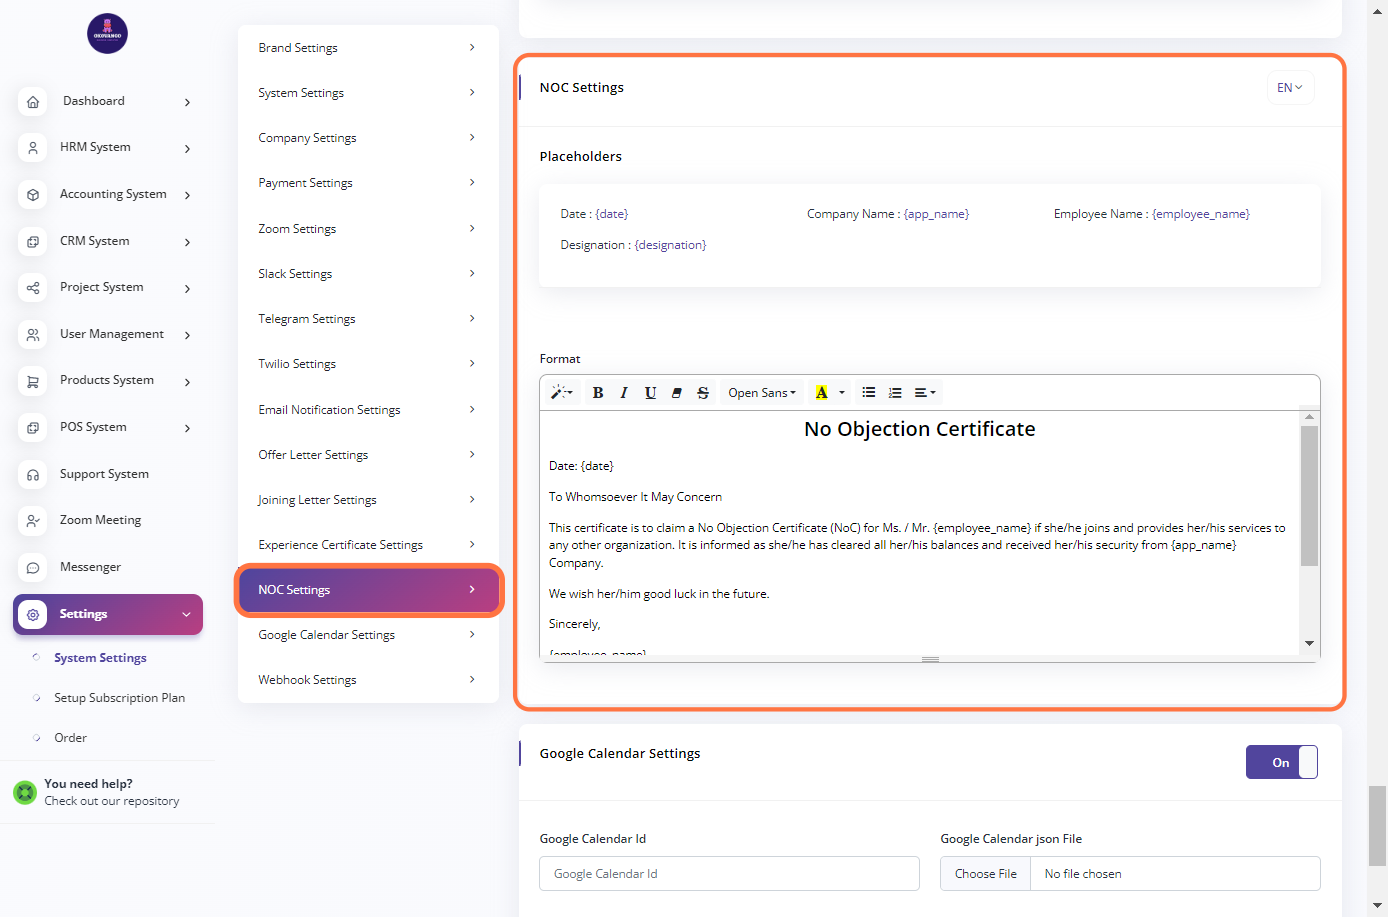
Task: Click the eraser remove-font-style icon
Action: point(677,393)
